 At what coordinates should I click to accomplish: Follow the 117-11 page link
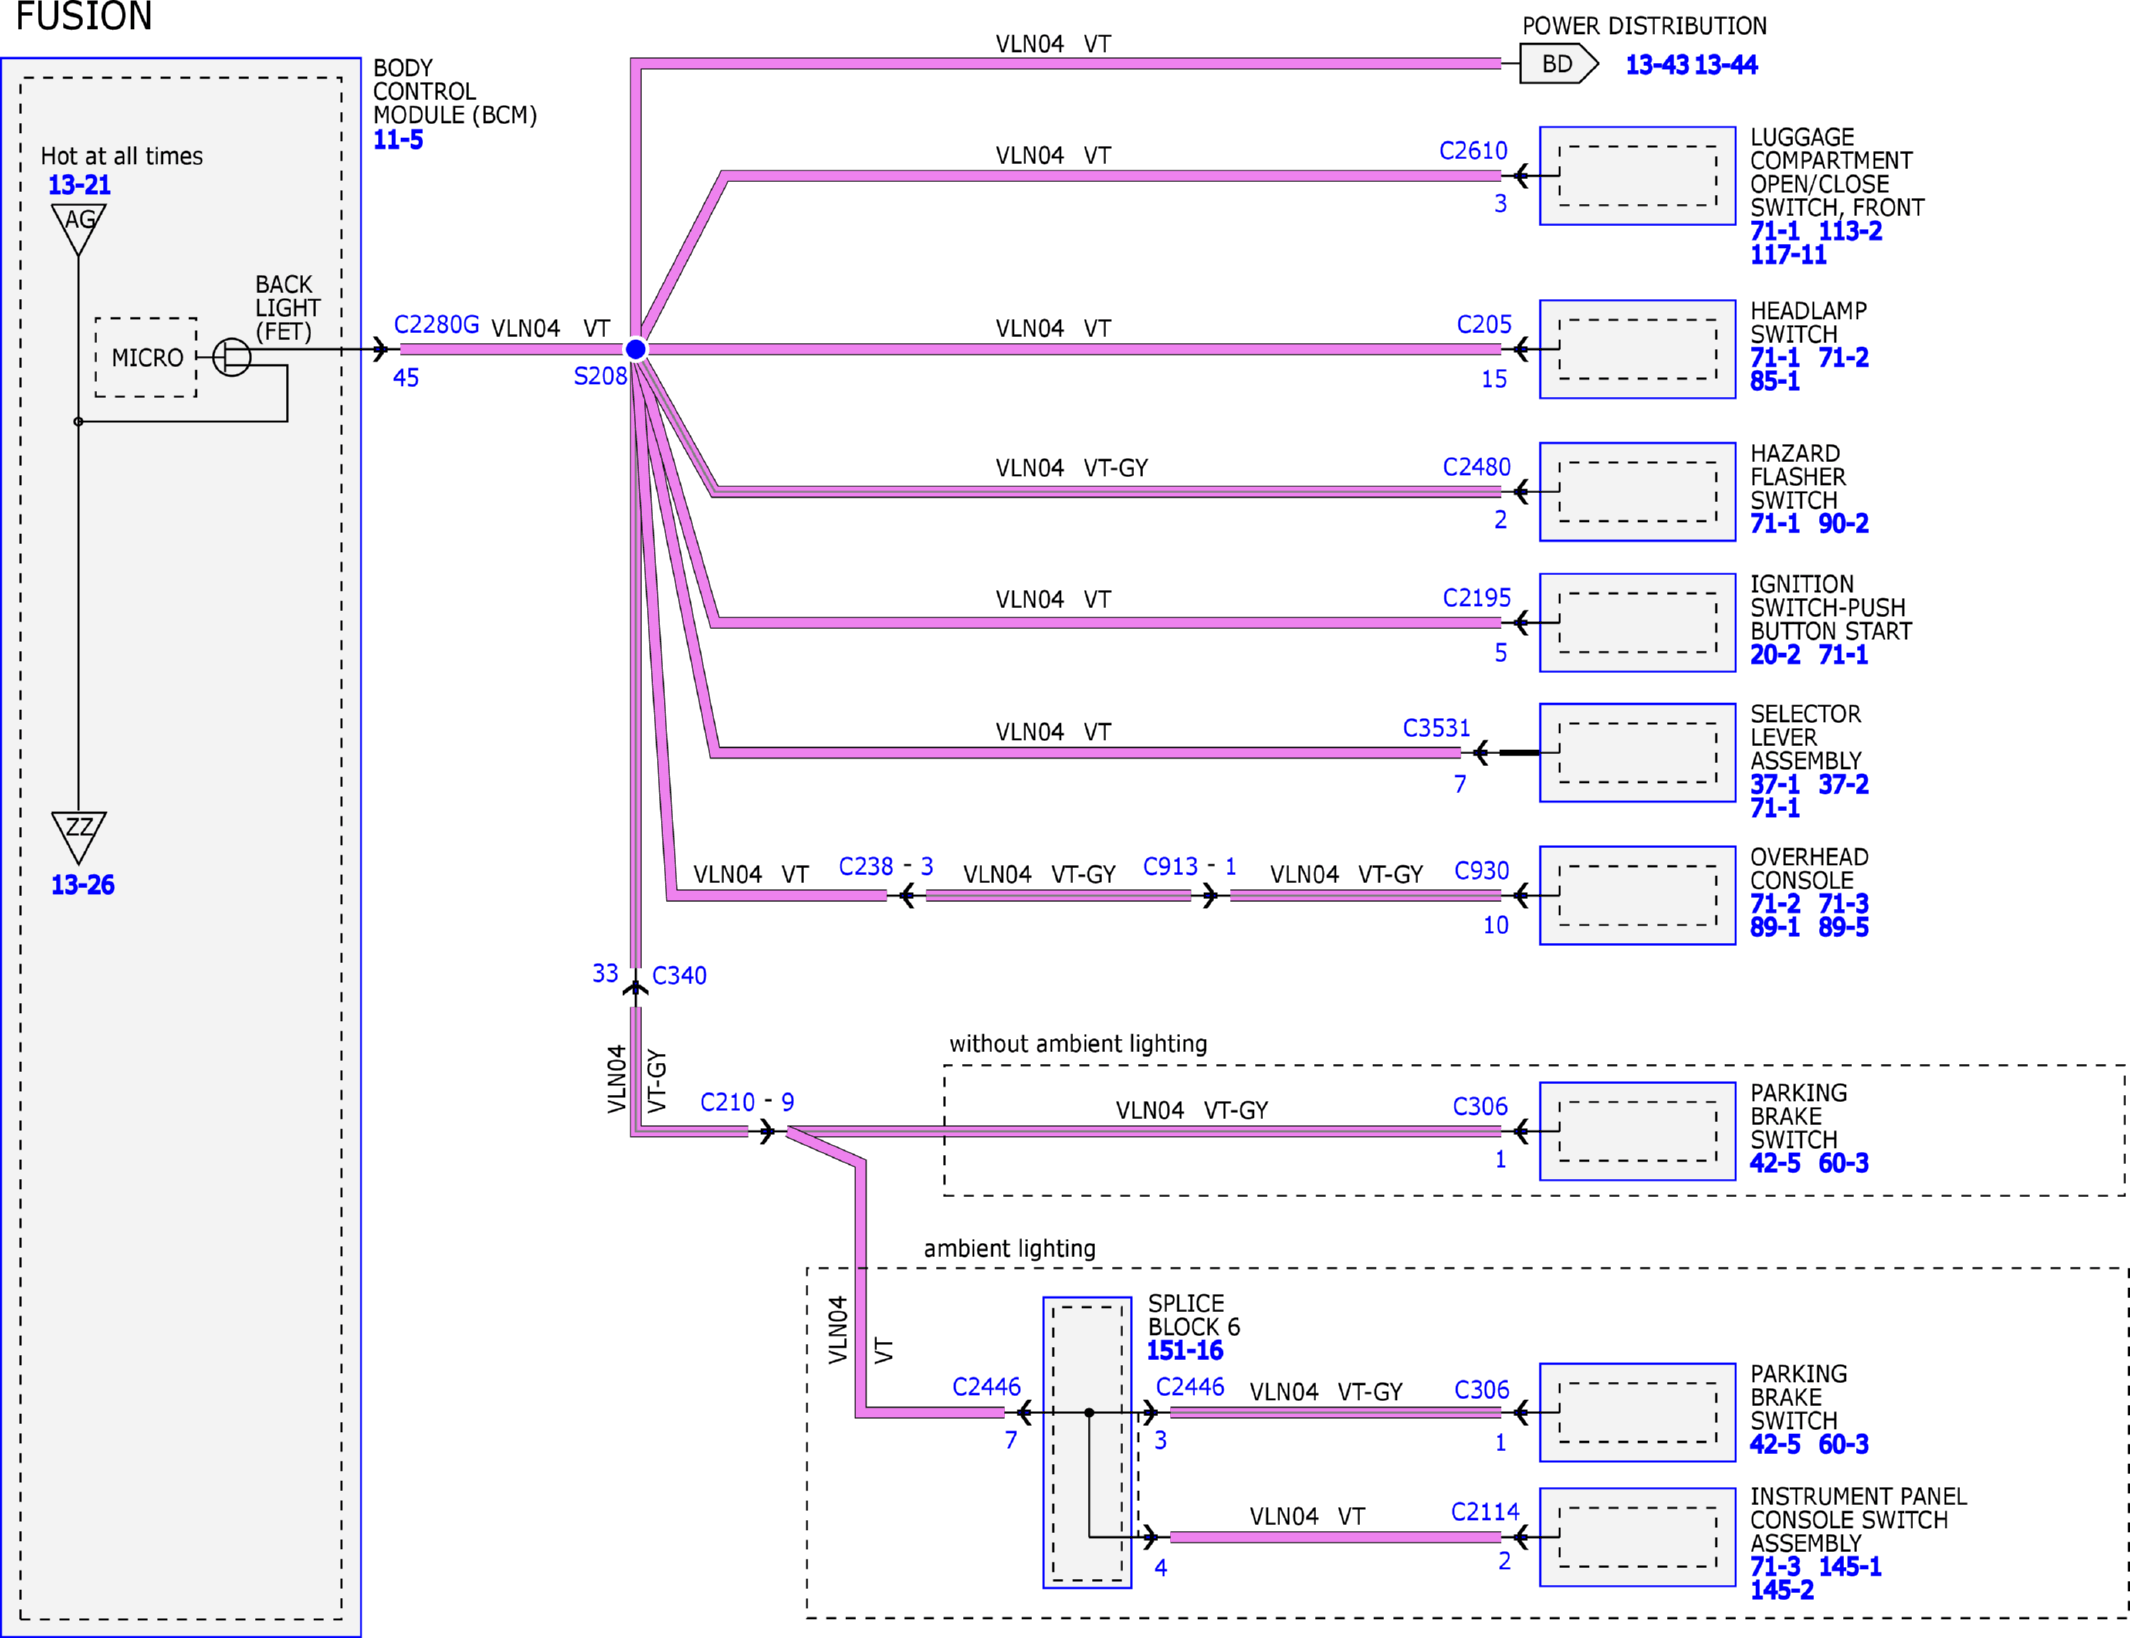pyautogui.click(x=1788, y=255)
